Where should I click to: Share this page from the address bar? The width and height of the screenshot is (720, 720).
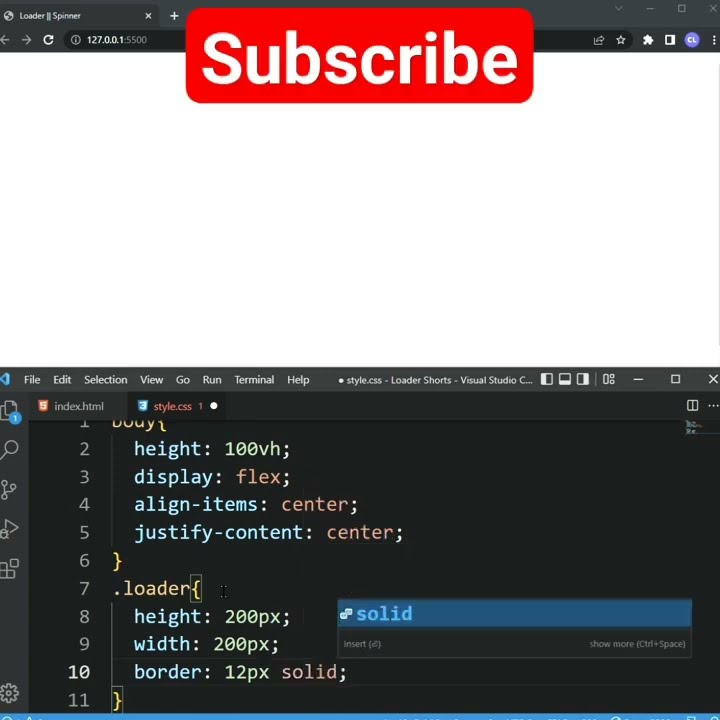point(599,40)
